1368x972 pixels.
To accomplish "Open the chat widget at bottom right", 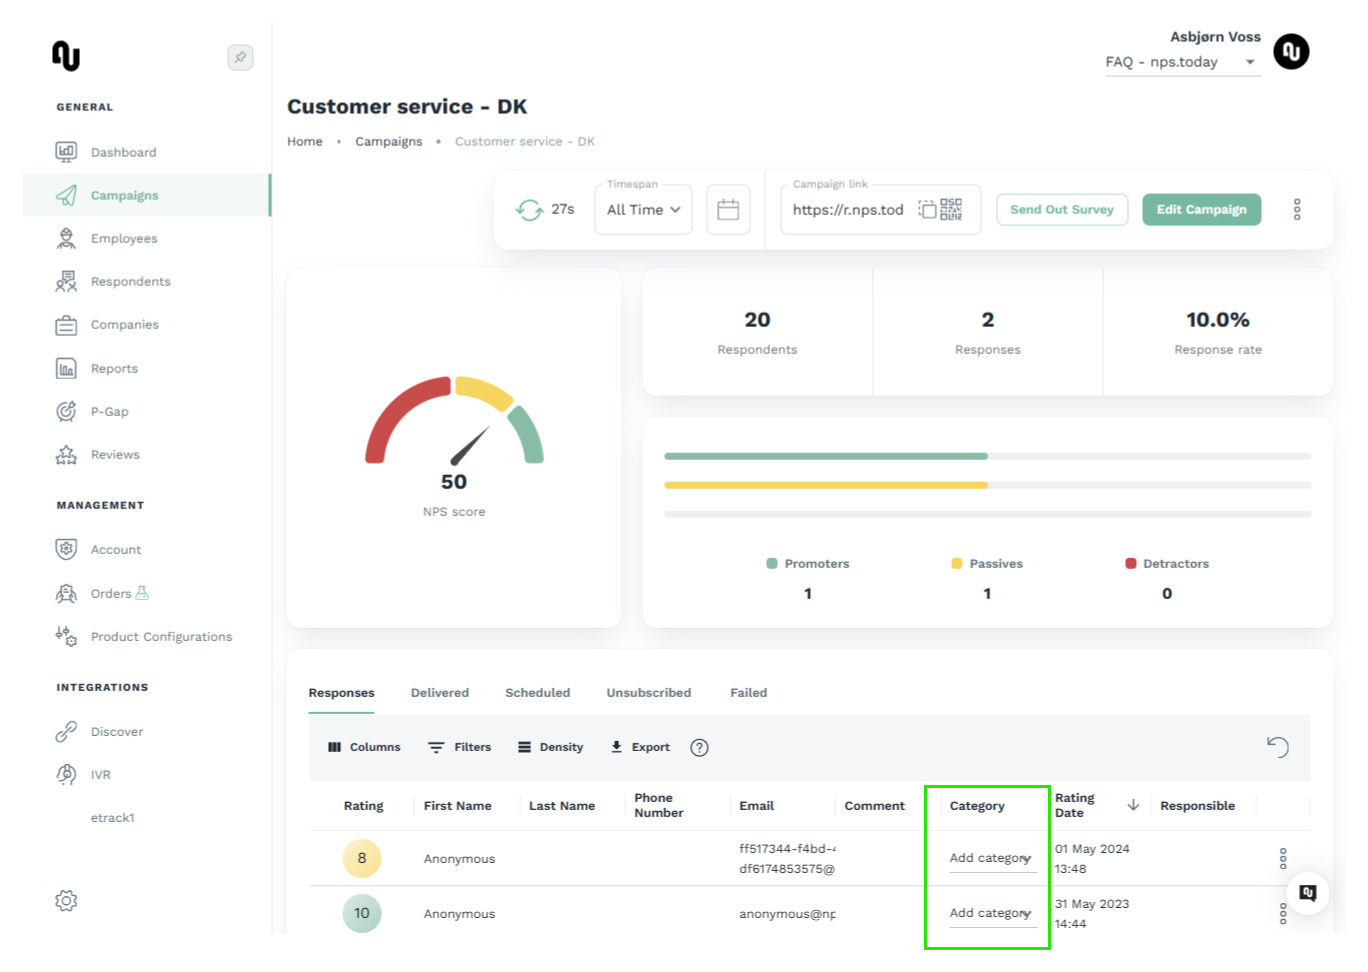I will (x=1308, y=893).
